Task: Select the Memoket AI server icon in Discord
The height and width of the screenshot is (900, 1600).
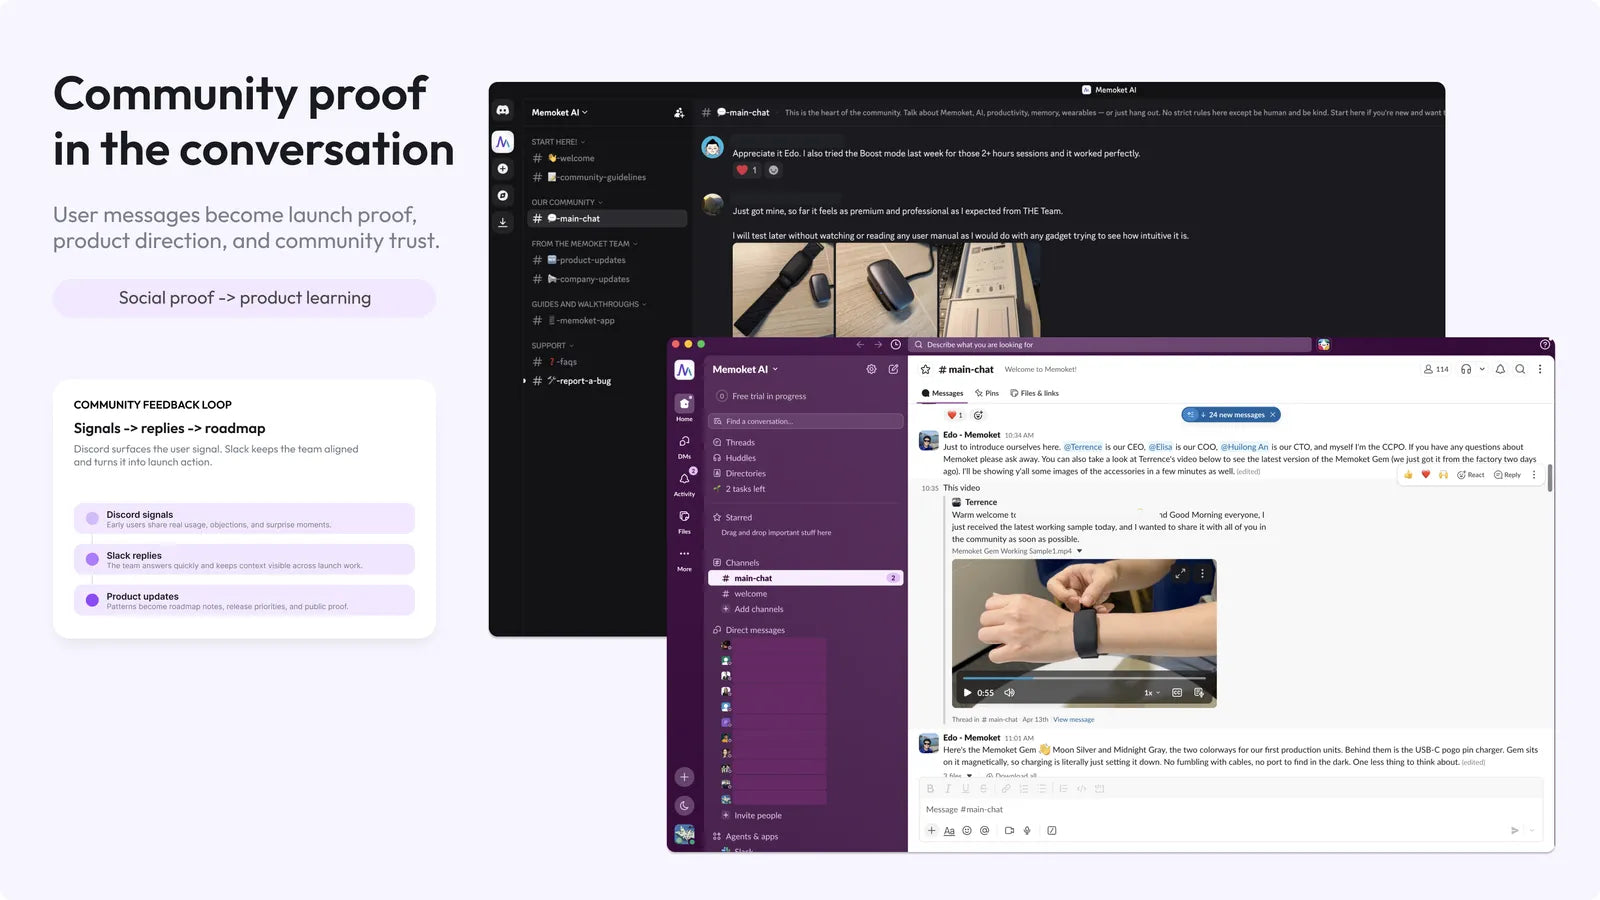Action: pos(503,142)
